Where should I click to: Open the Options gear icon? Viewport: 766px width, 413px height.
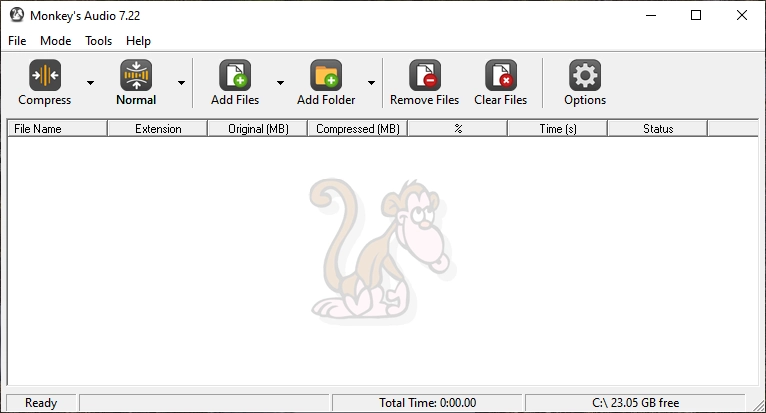(x=585, y=75)
